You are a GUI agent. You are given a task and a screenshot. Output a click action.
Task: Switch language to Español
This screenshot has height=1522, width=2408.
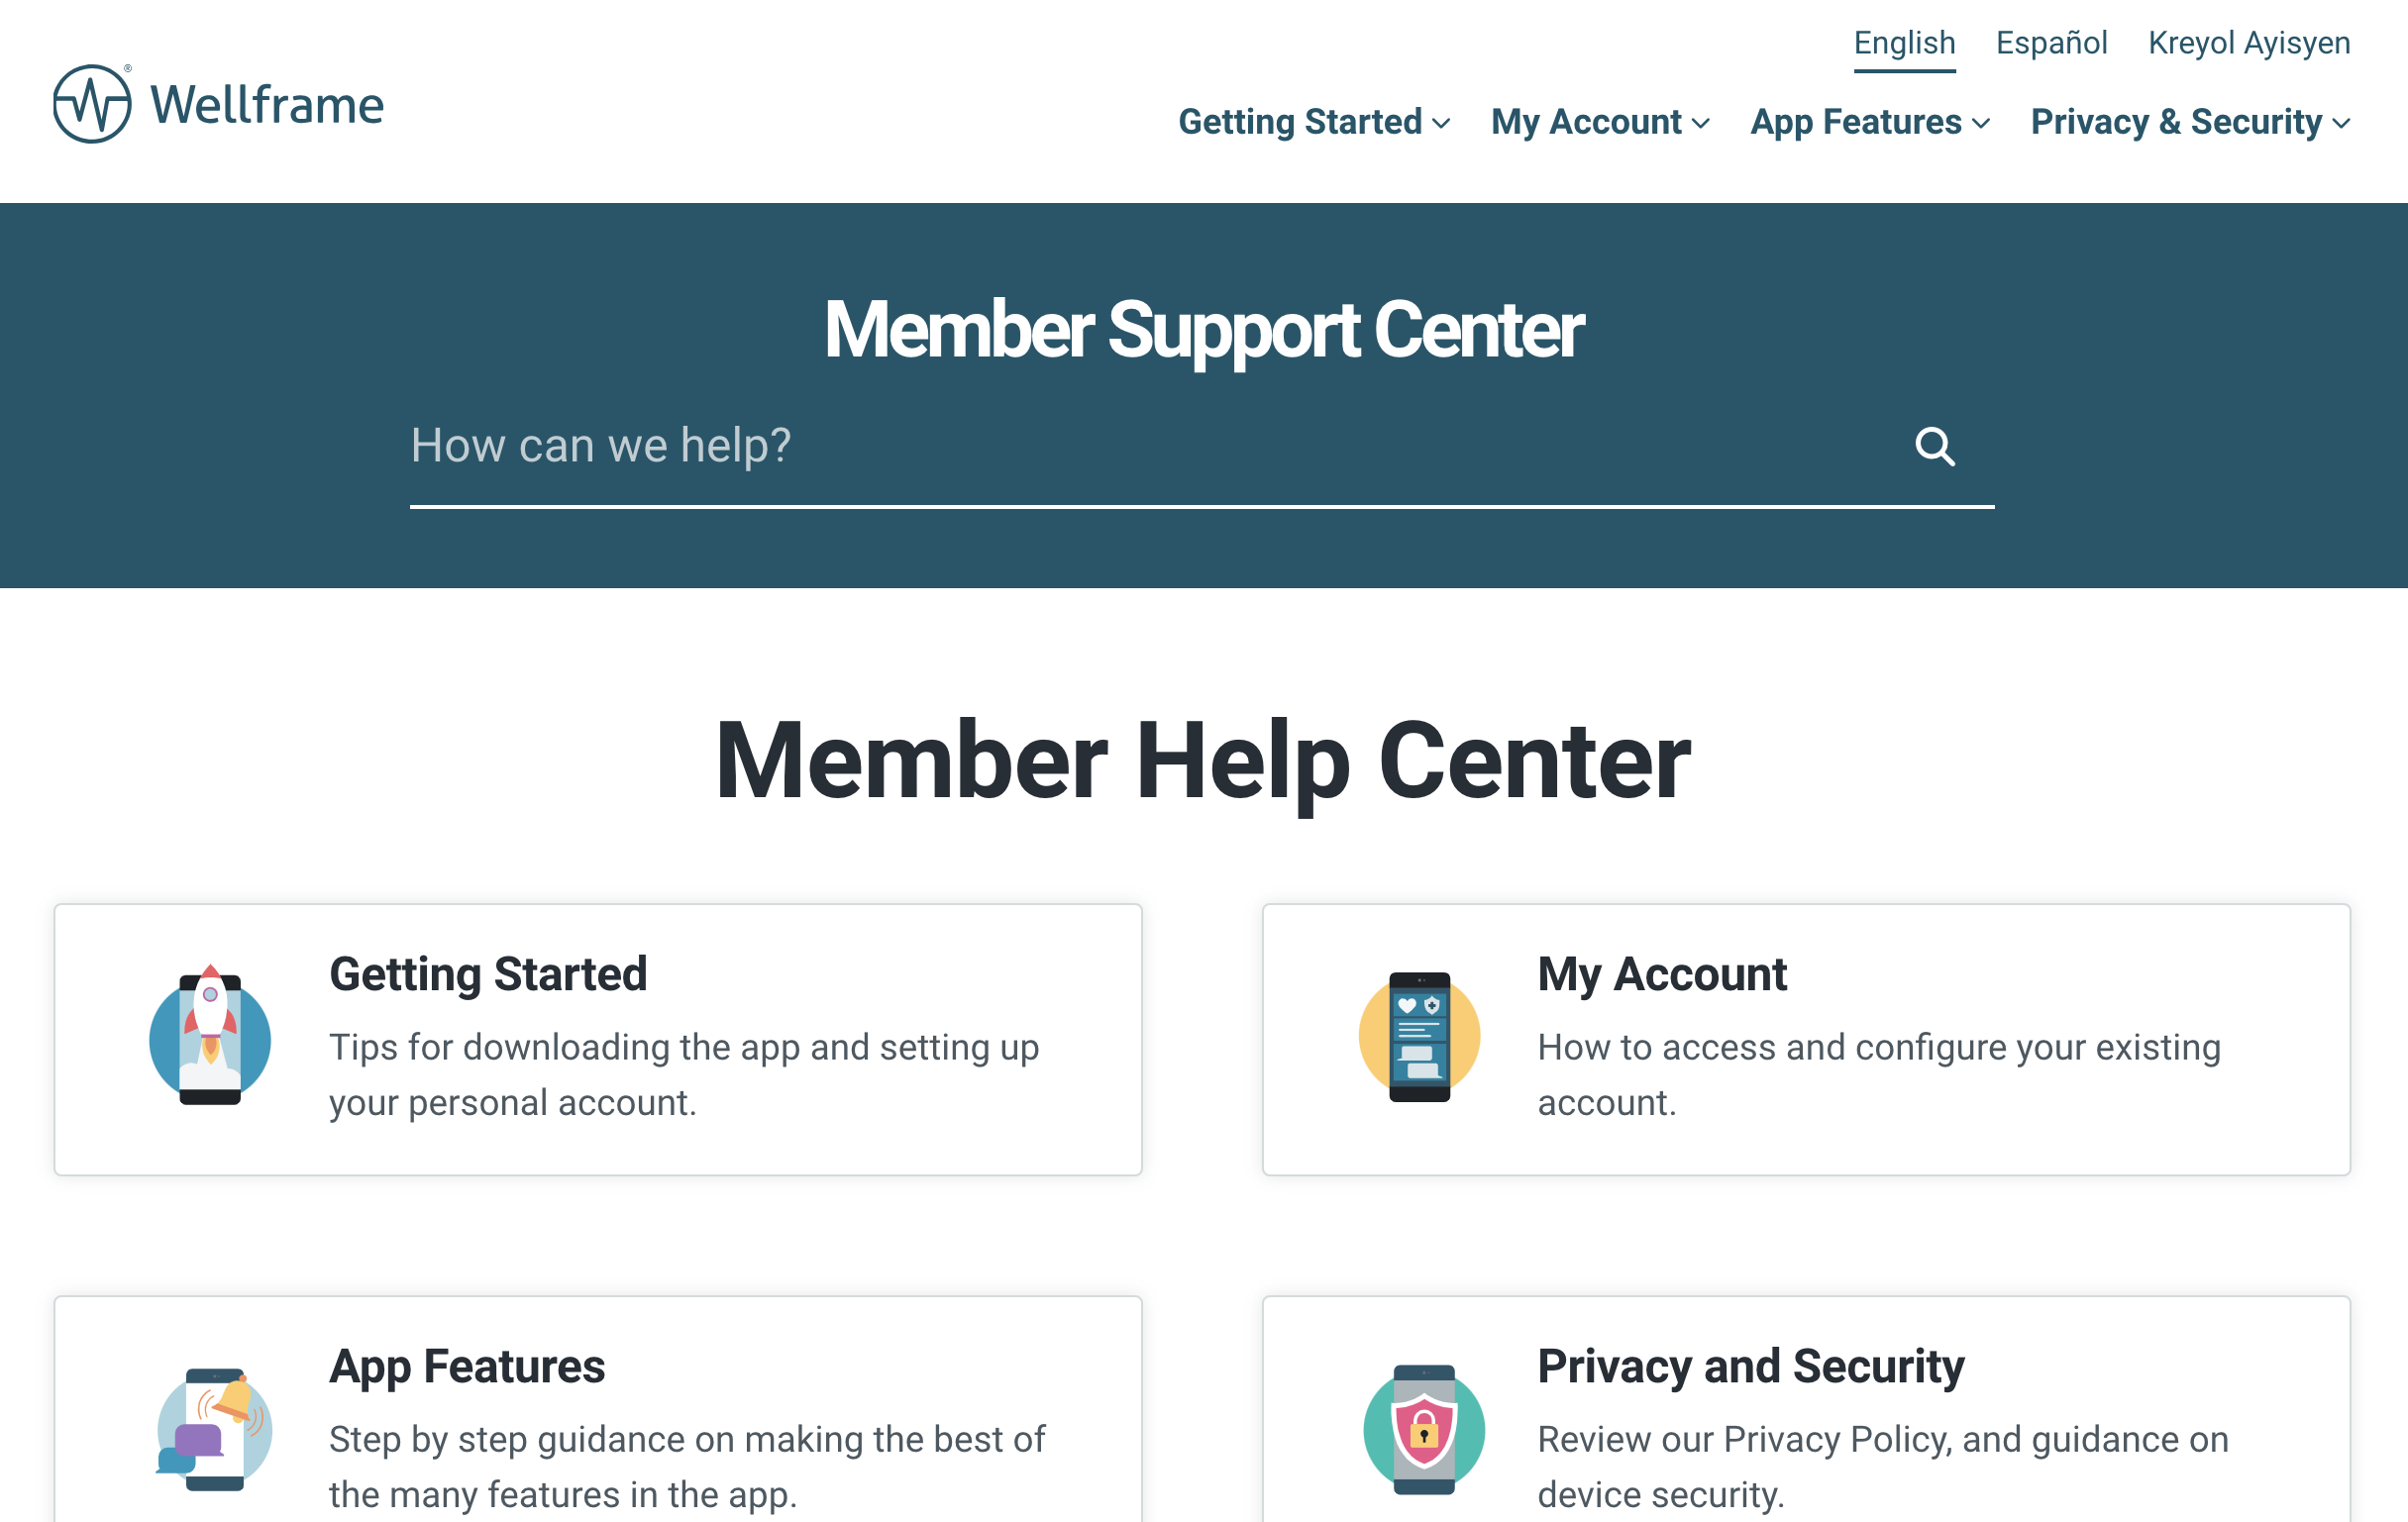[x=2051, y=43]
